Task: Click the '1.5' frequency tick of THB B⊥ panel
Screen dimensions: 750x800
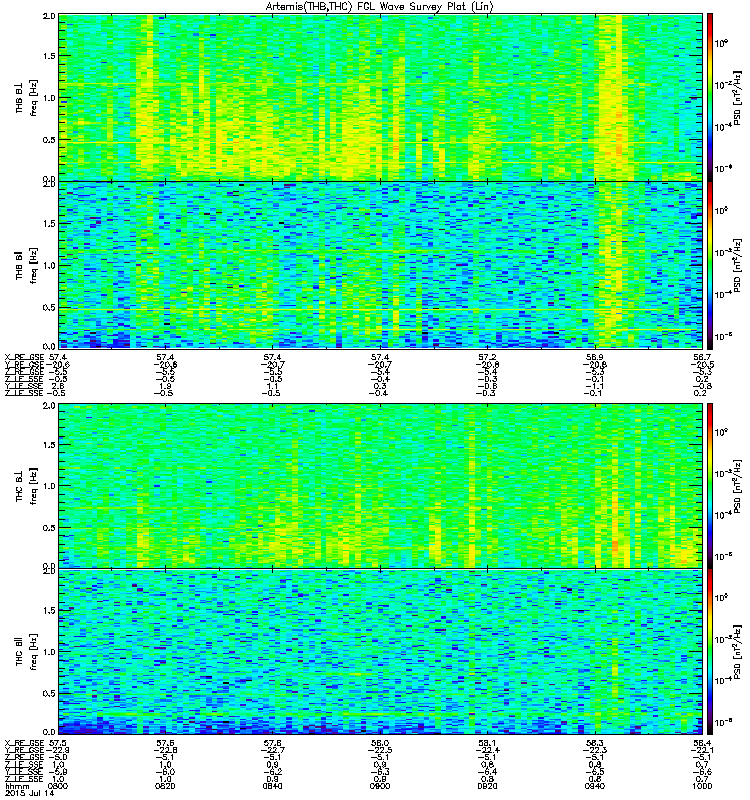Action: click(49, 56)
